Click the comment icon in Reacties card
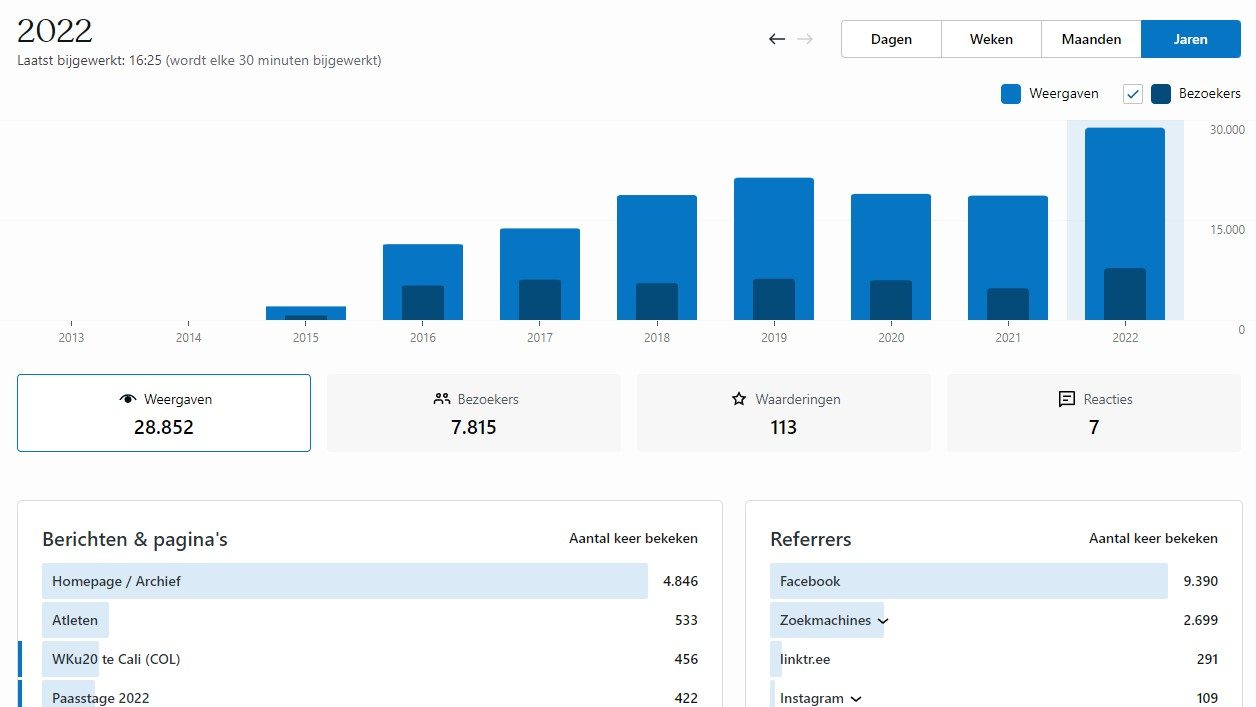 tap(1067, 399)
